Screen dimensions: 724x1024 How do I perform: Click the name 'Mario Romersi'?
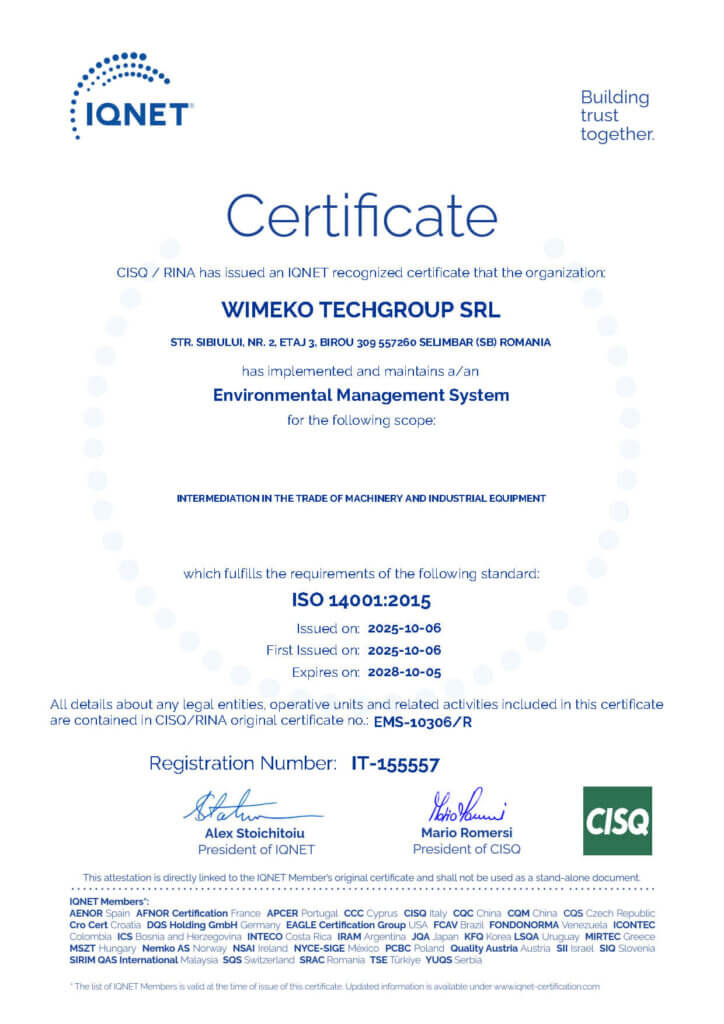[x=467, y=833]
